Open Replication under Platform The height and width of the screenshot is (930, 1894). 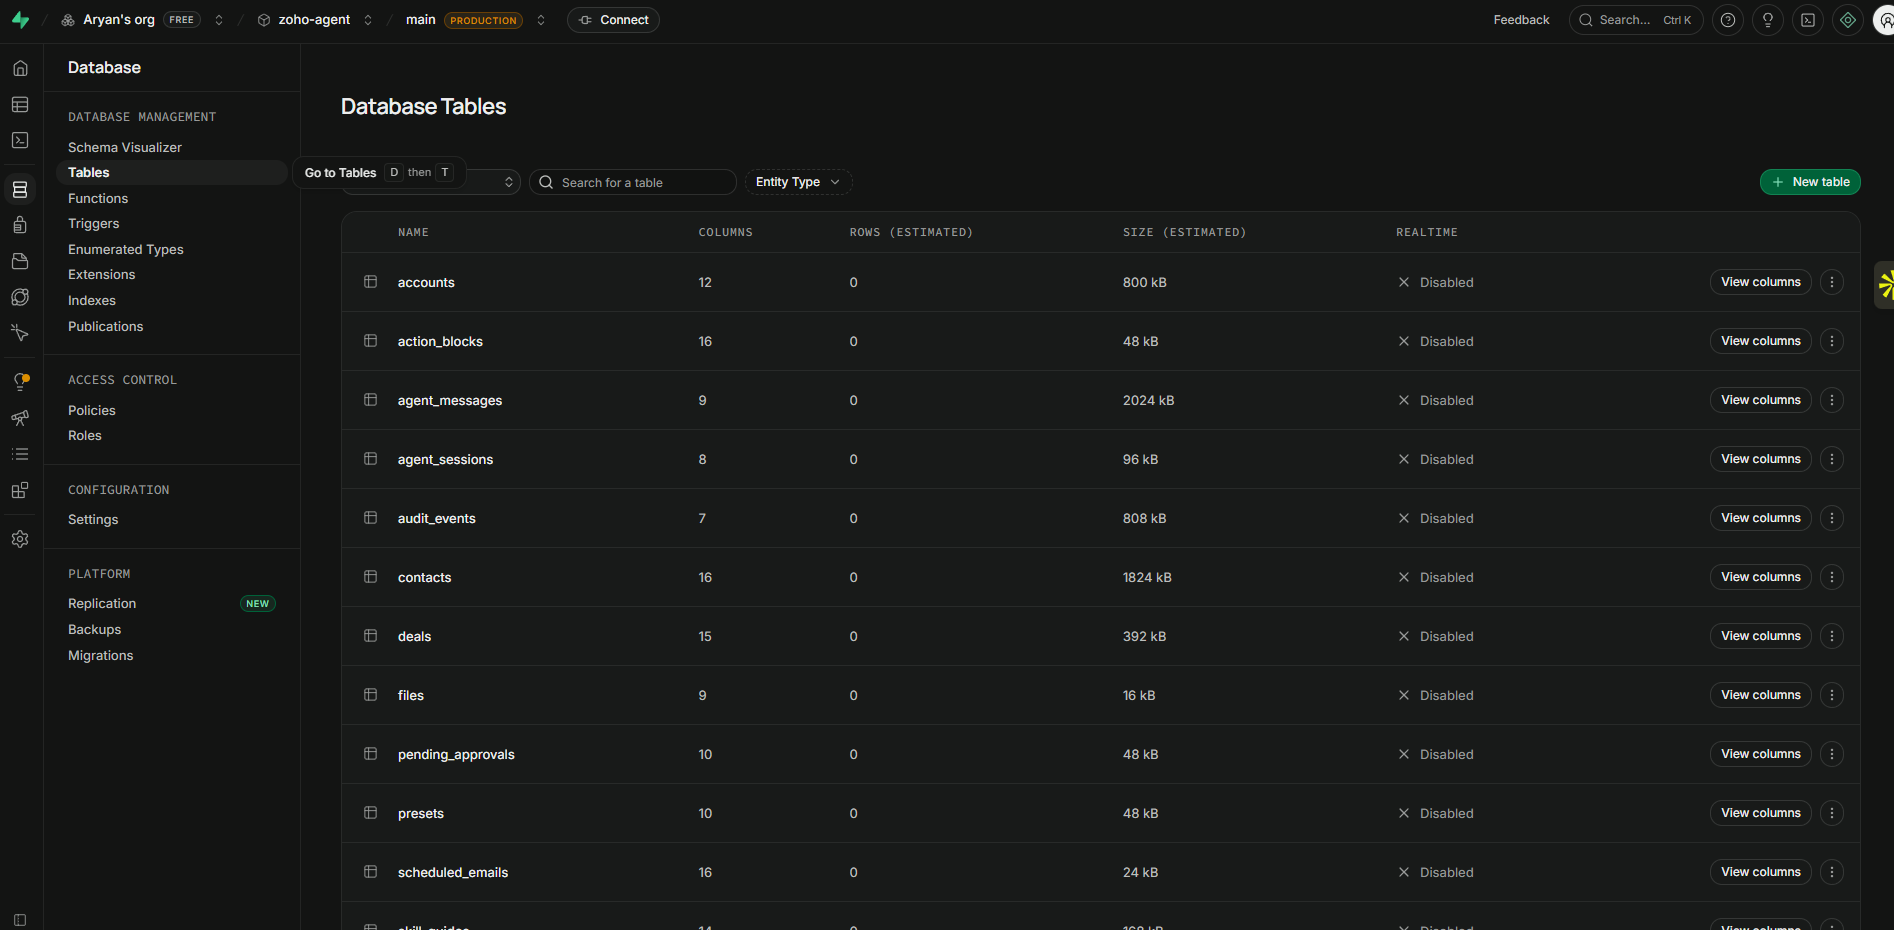pyautogui.click(x=102, y=604)
